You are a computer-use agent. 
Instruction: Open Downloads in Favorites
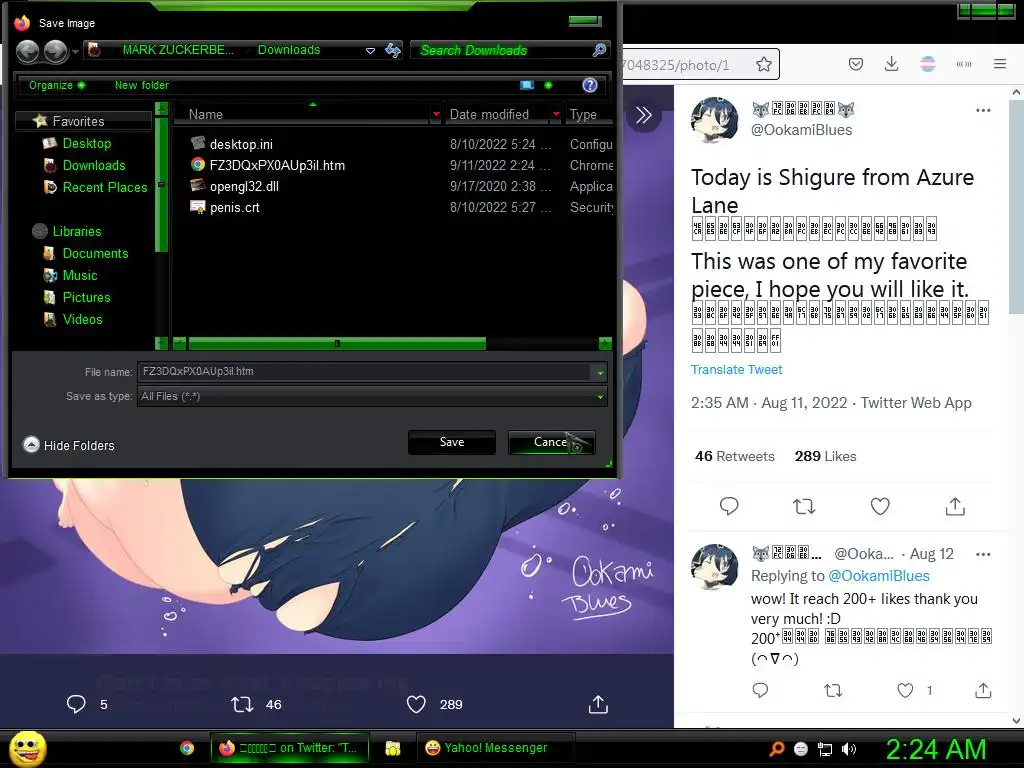[x=93, y=165]
